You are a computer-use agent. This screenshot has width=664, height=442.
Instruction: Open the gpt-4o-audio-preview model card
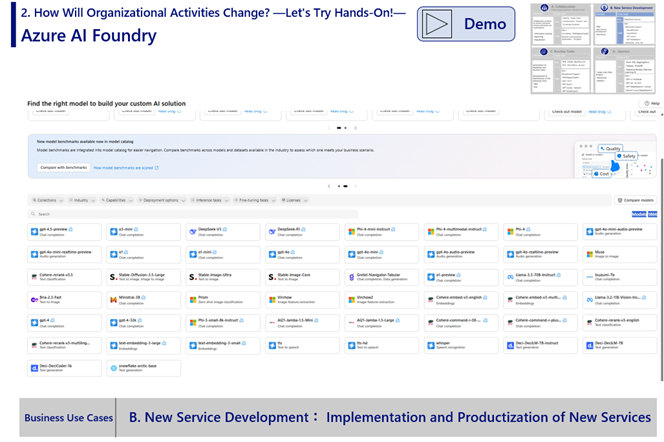461,254
